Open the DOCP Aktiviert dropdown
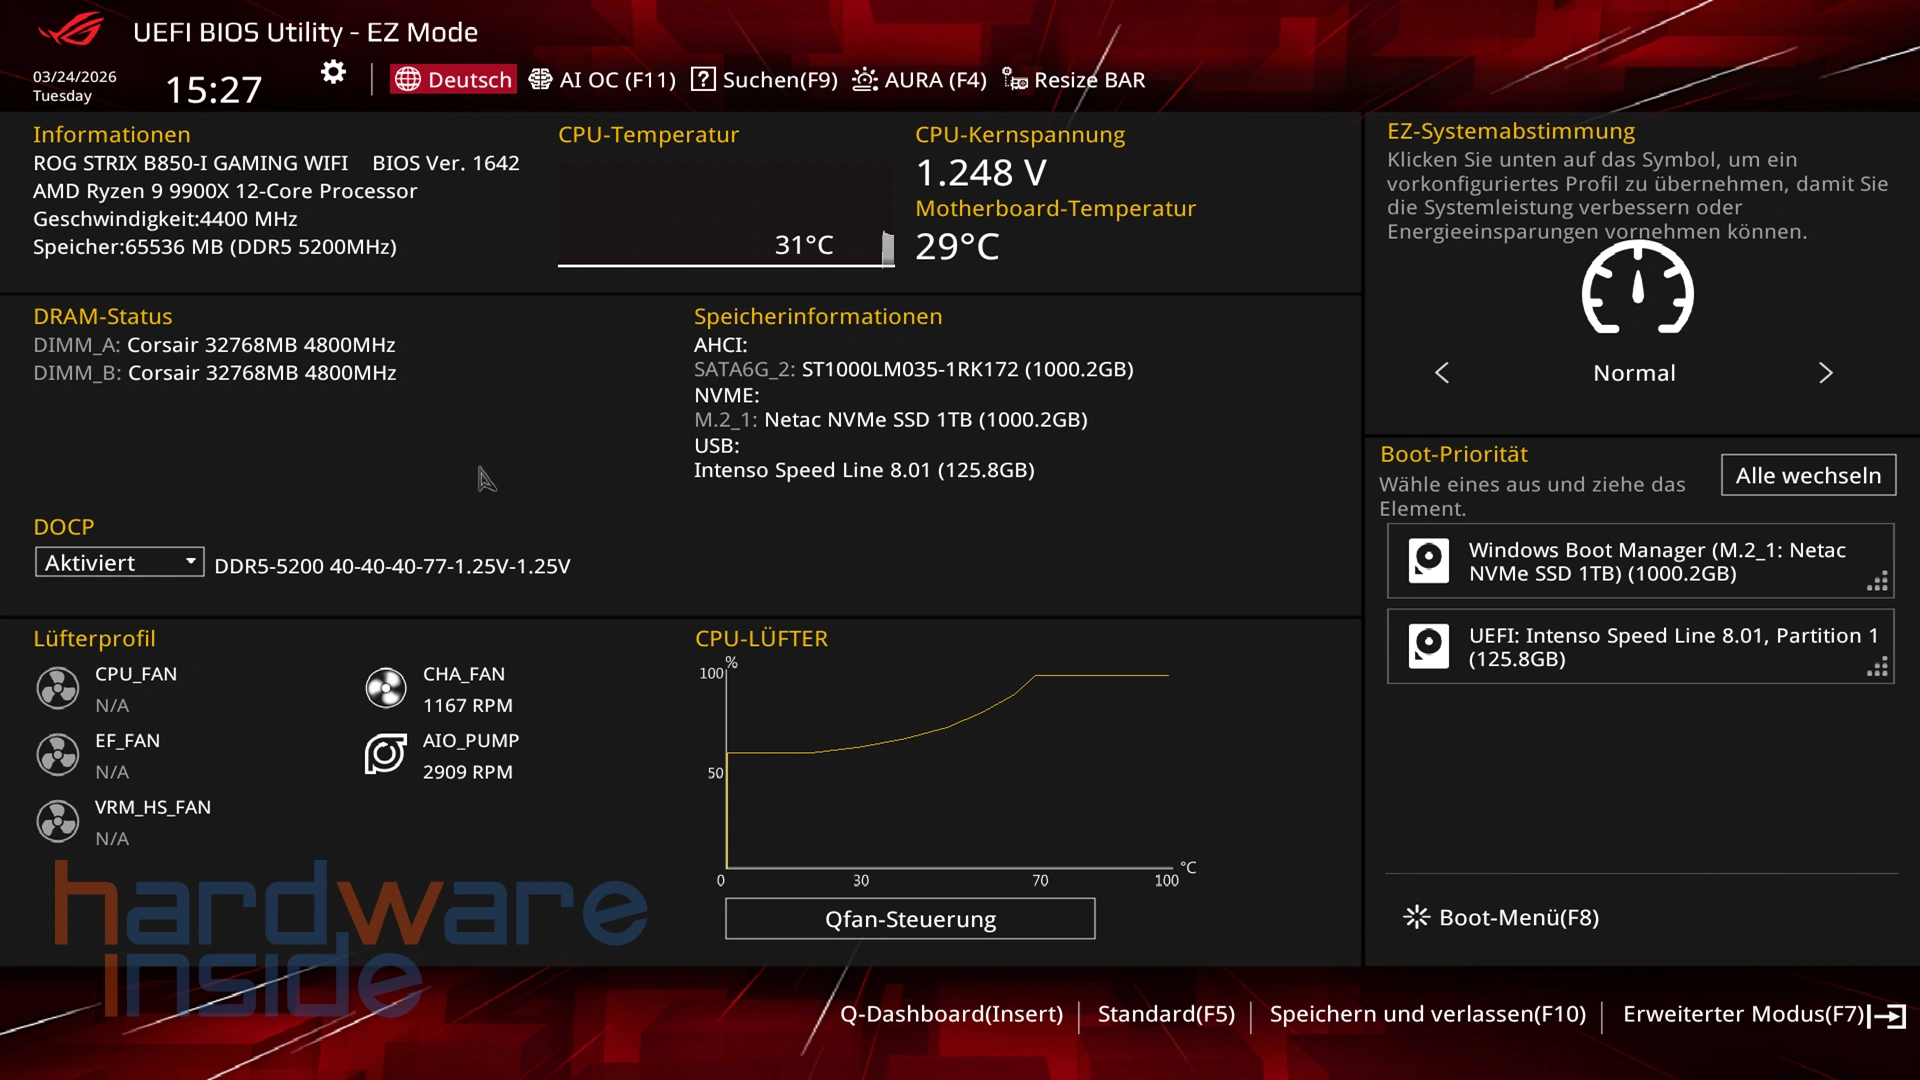 point(119,562)
